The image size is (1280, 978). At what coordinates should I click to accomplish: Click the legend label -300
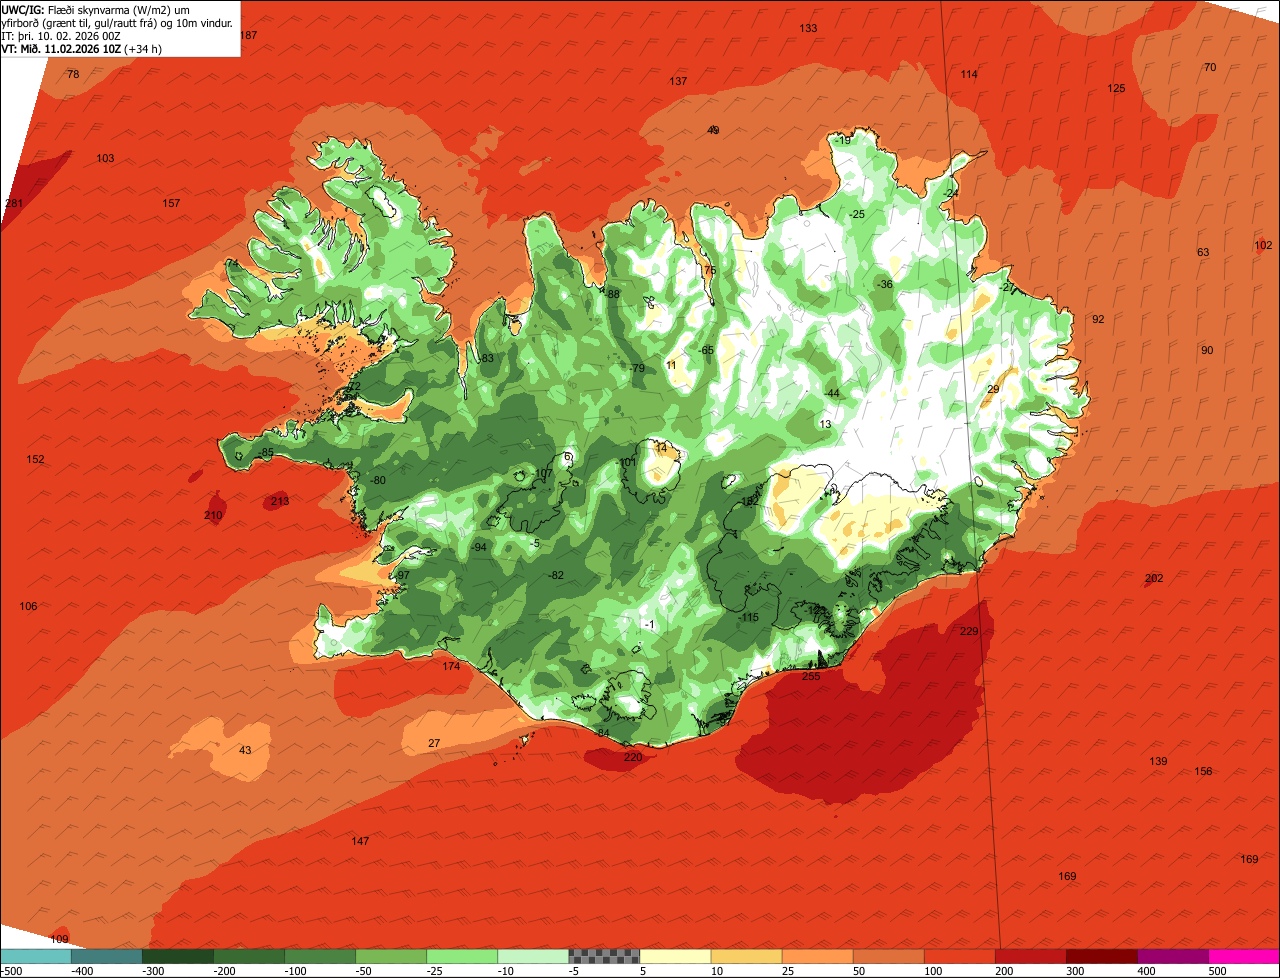pyautogui.click(x=154, y=971)
